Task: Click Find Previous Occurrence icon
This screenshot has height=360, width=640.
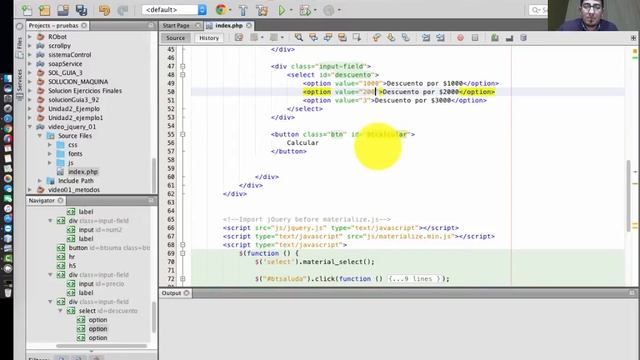Action: point(313,38)
